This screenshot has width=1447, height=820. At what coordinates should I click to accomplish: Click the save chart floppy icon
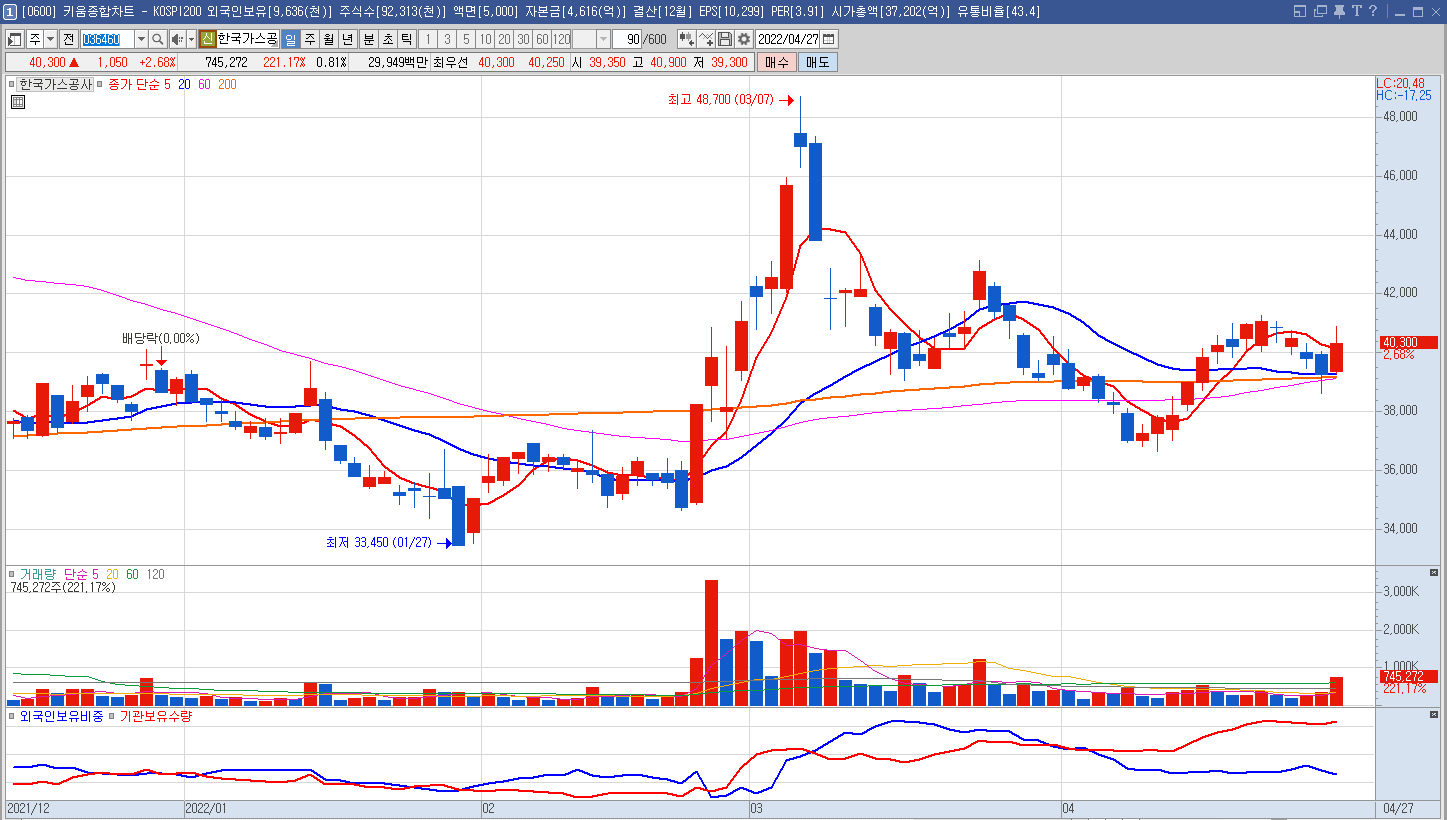(725, 39)
